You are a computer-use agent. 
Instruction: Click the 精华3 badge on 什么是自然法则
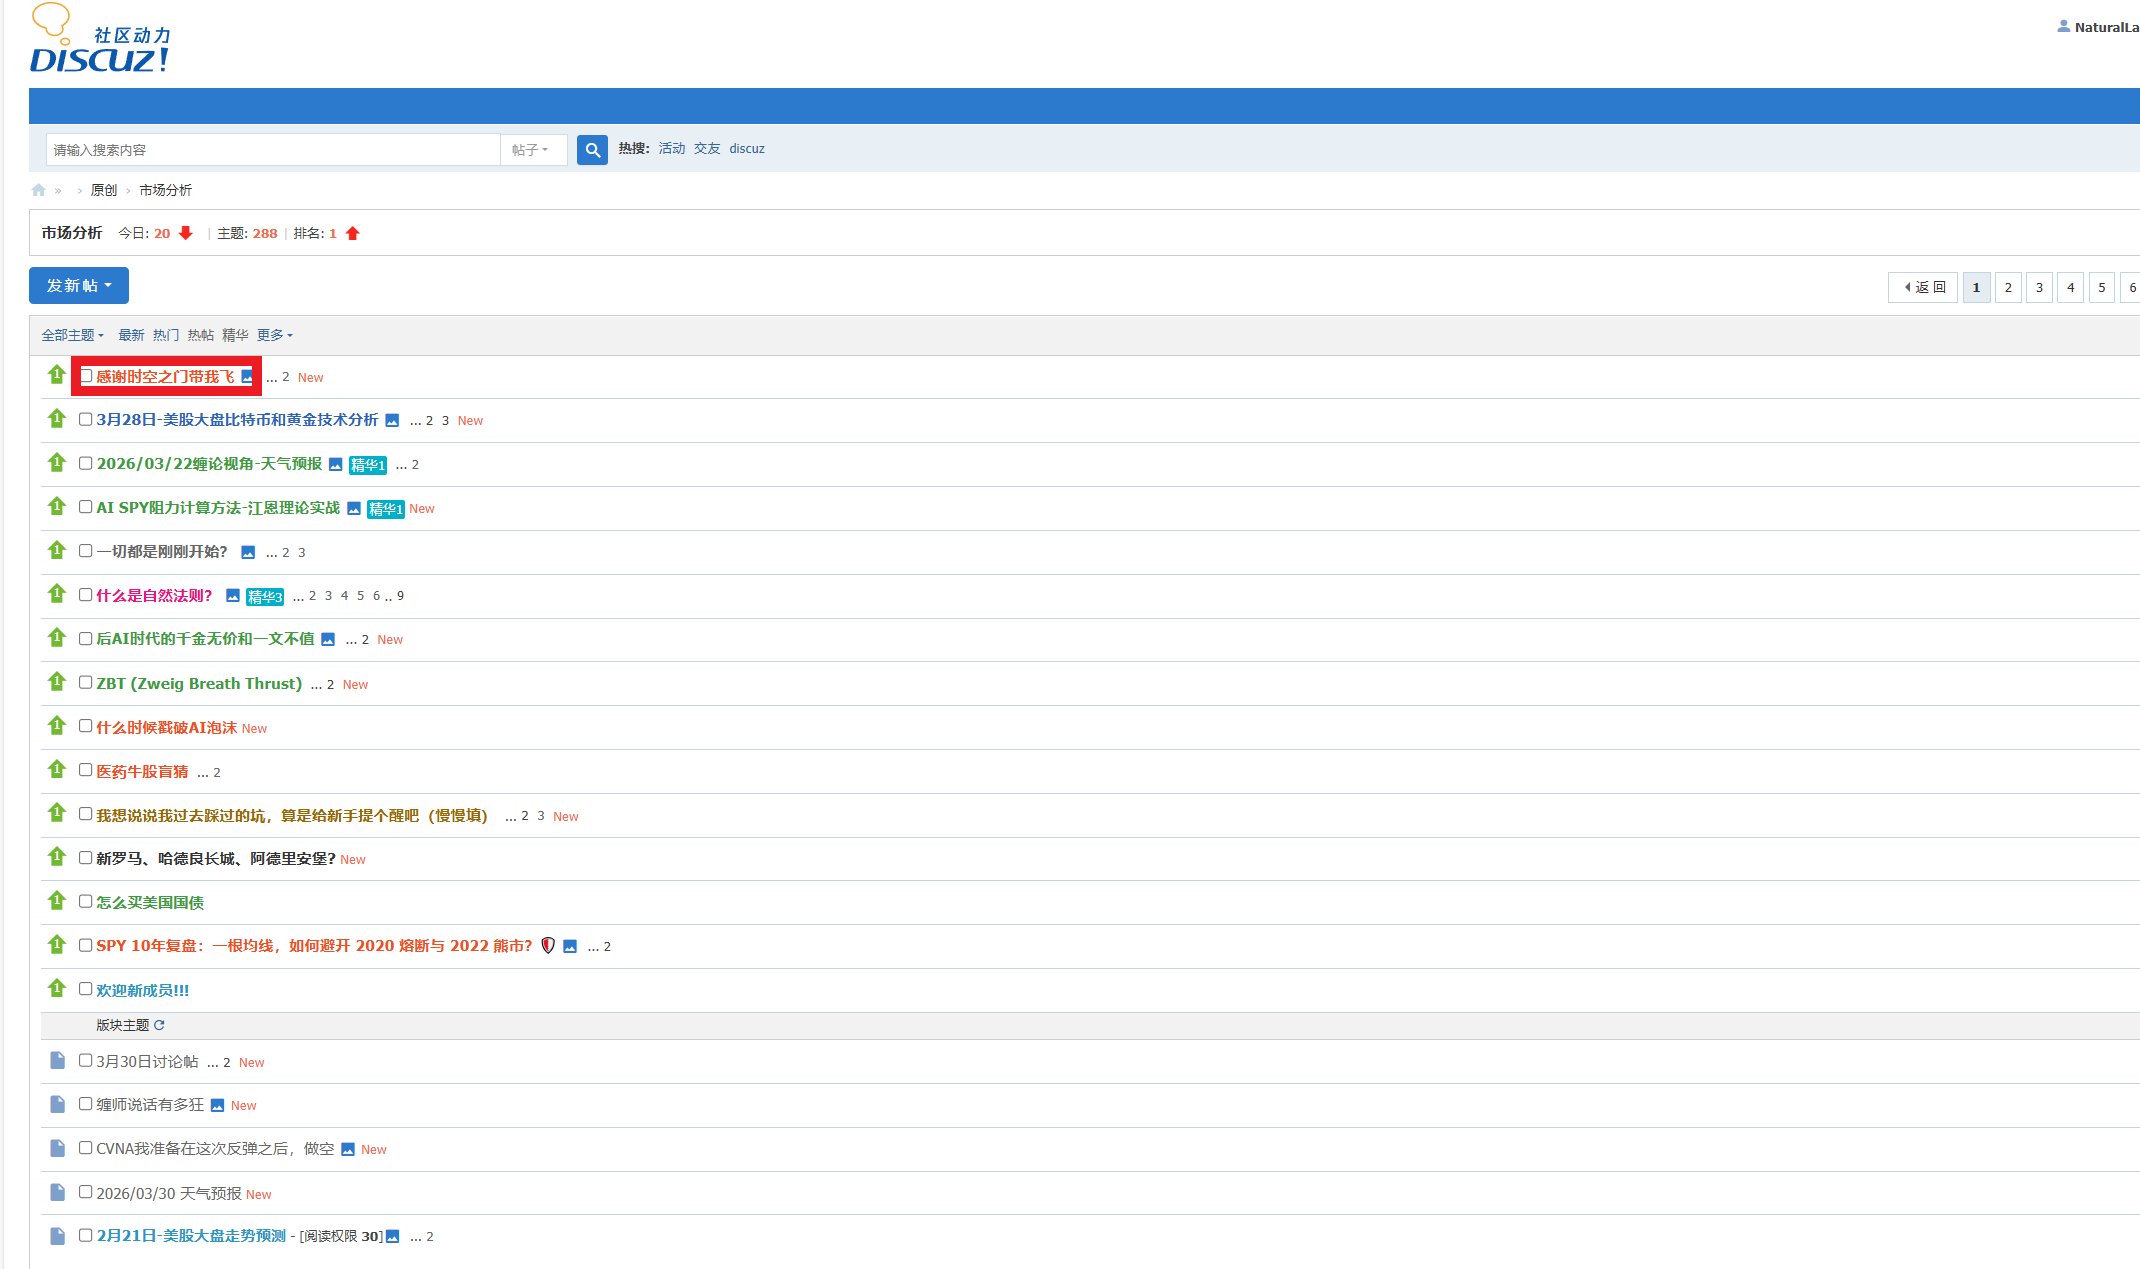[x=265, y=597]
